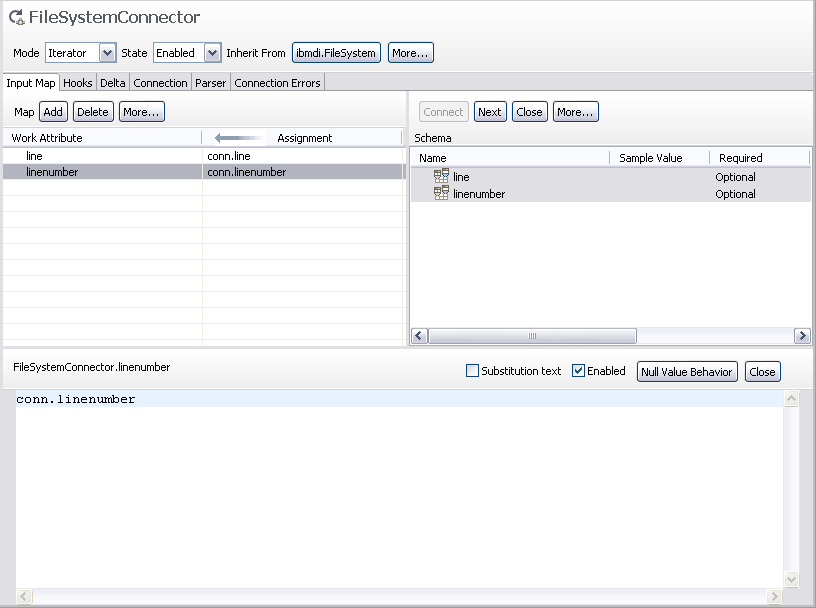Click the schema horizontal scrollbar thumb
816x608 pixels.
click(x=532, y=336)
